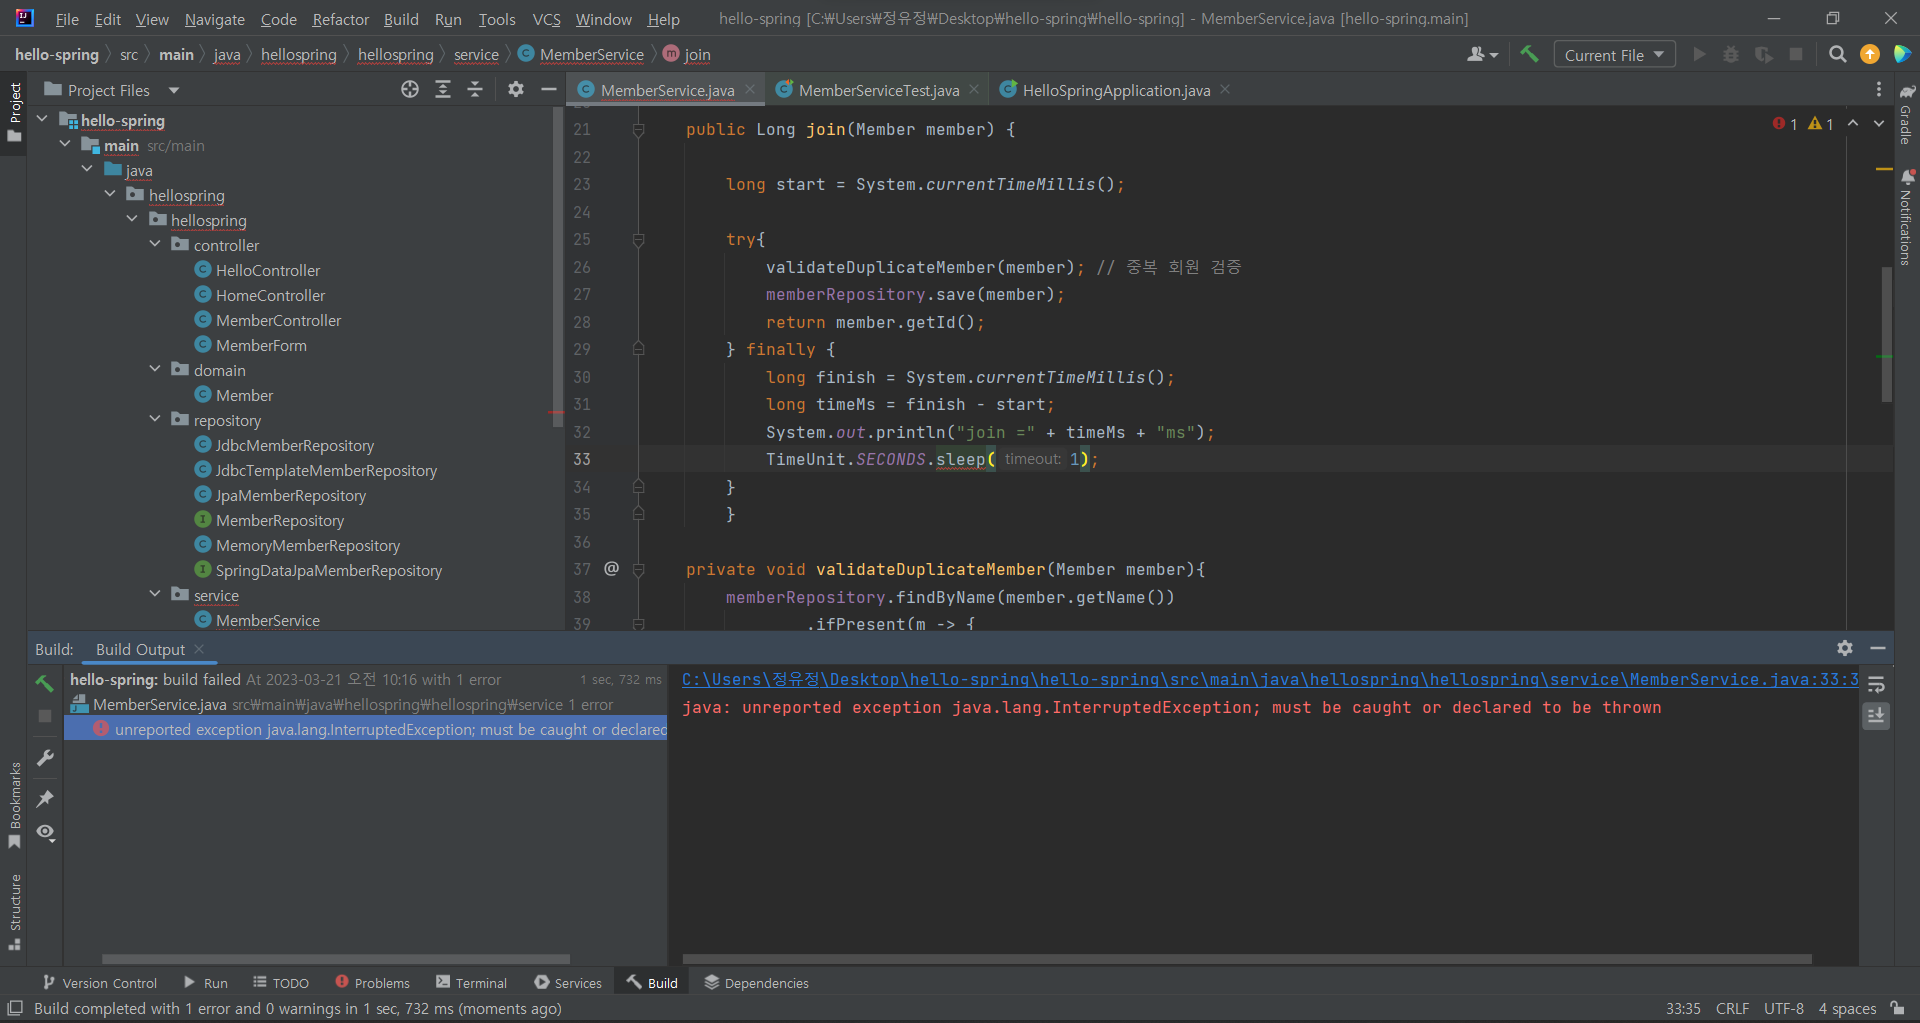Collapse the main src/main folder

[65, 144]
